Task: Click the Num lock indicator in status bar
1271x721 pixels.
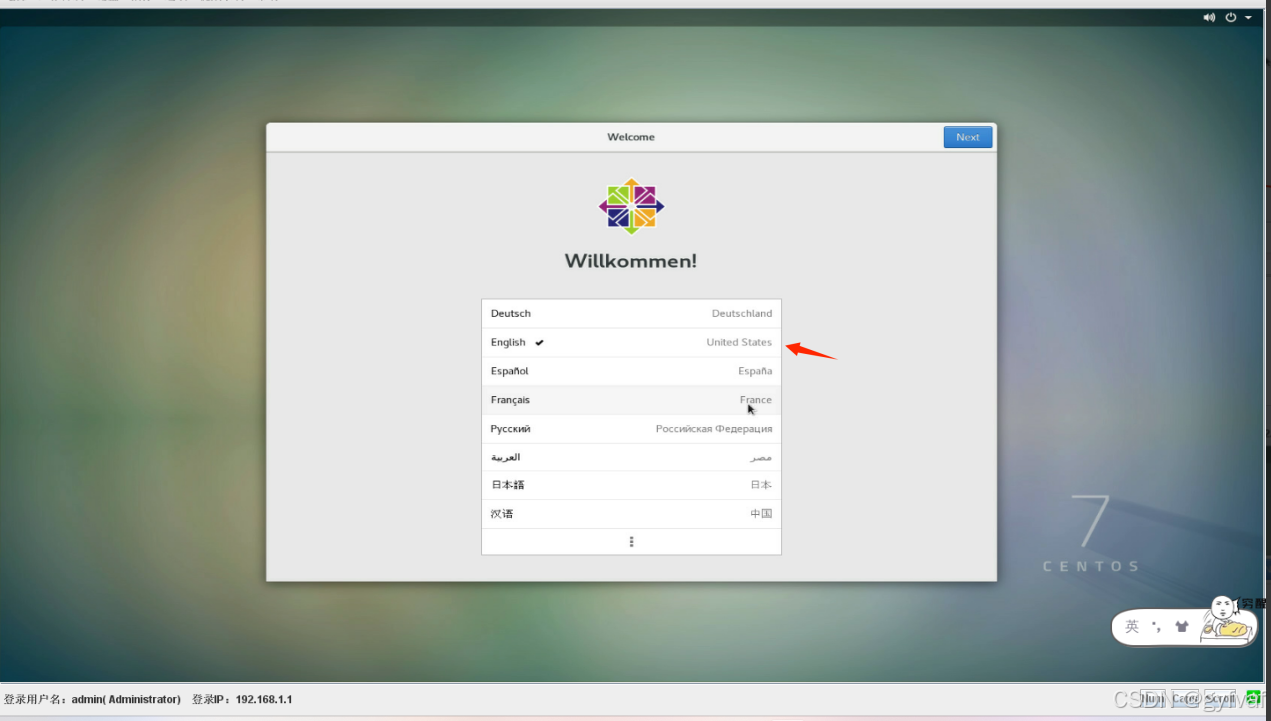Action: point(1153,698)
